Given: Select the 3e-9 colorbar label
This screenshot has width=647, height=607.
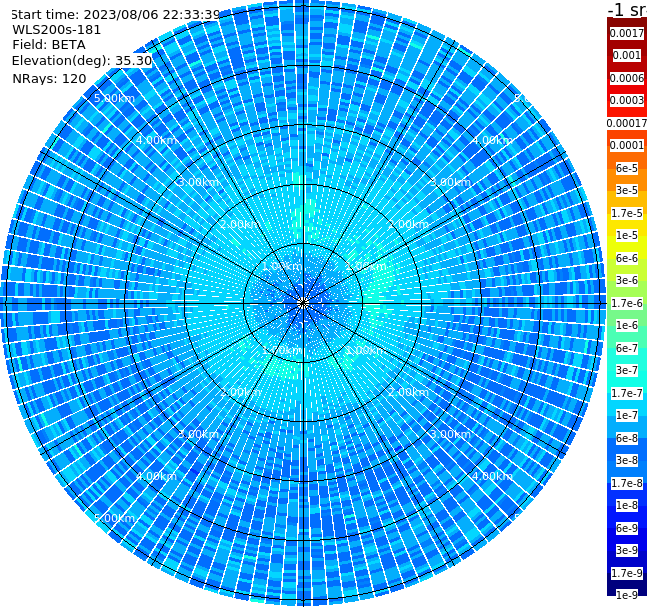Looking at the screenshot, I should (x=627, y=550).
